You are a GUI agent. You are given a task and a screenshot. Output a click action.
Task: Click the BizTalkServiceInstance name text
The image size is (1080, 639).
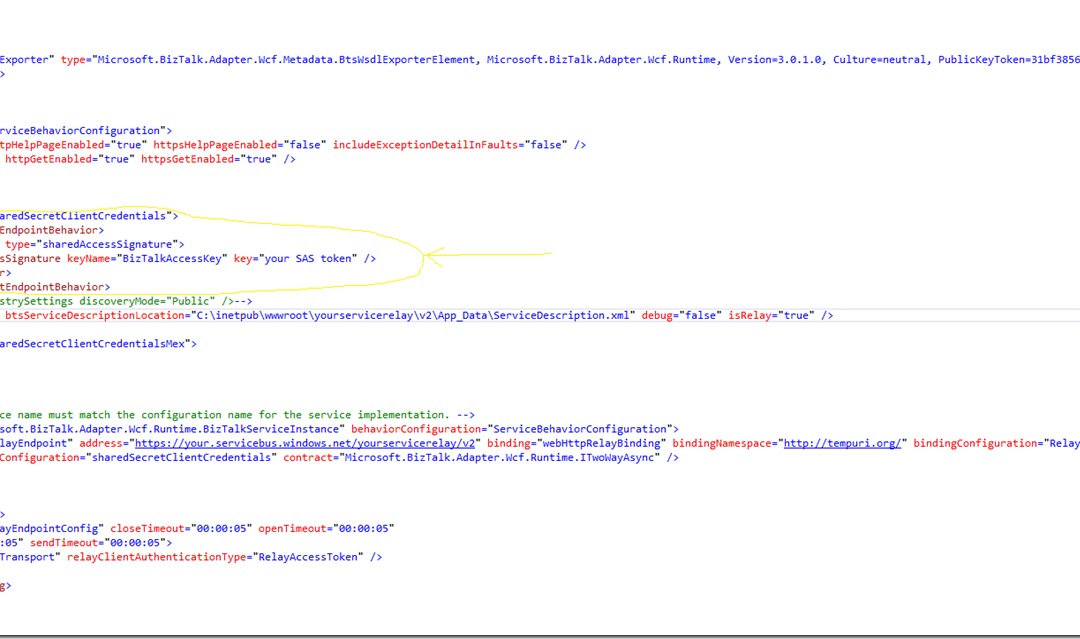pos(172,429)
